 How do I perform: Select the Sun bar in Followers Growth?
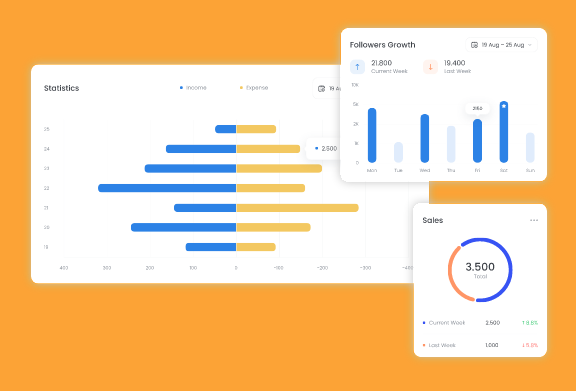pyautogui.click(x=530, y=147)
